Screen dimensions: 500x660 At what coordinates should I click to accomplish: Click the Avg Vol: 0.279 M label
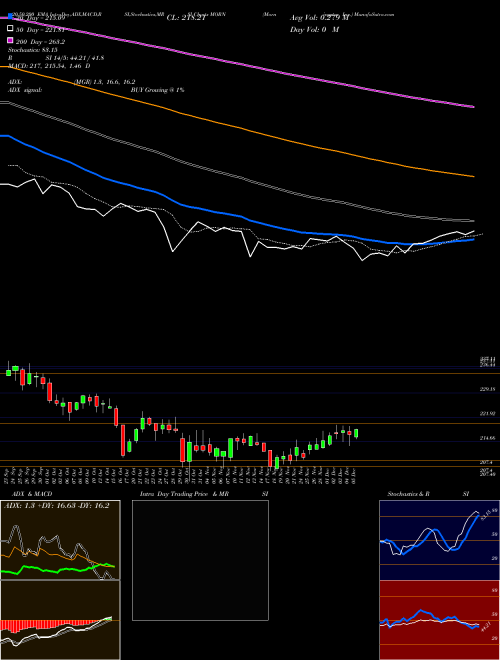(x=319, y=18)
